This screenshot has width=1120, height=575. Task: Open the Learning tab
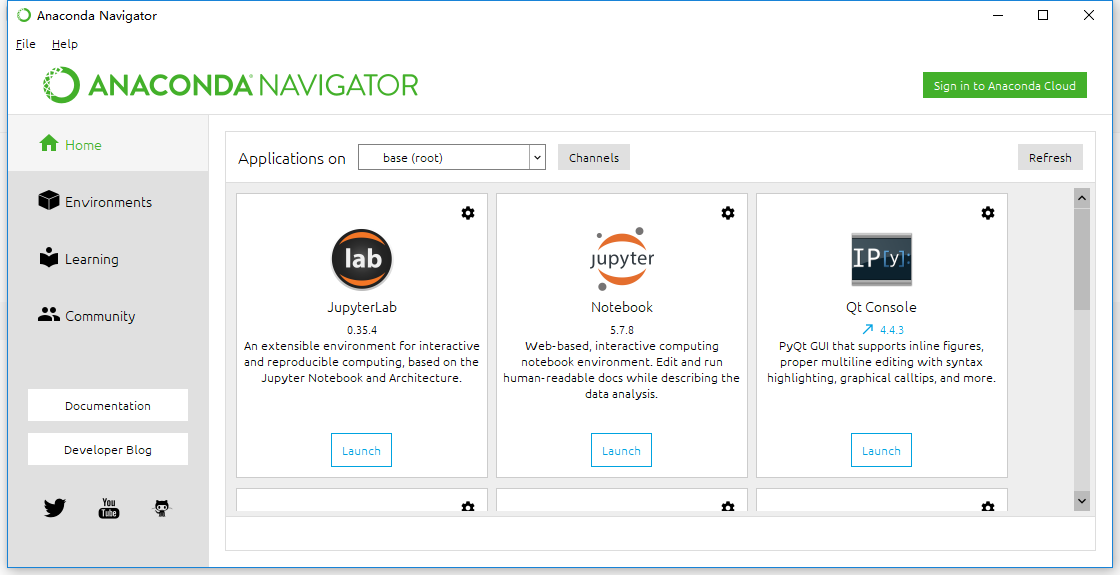point(109,259)
